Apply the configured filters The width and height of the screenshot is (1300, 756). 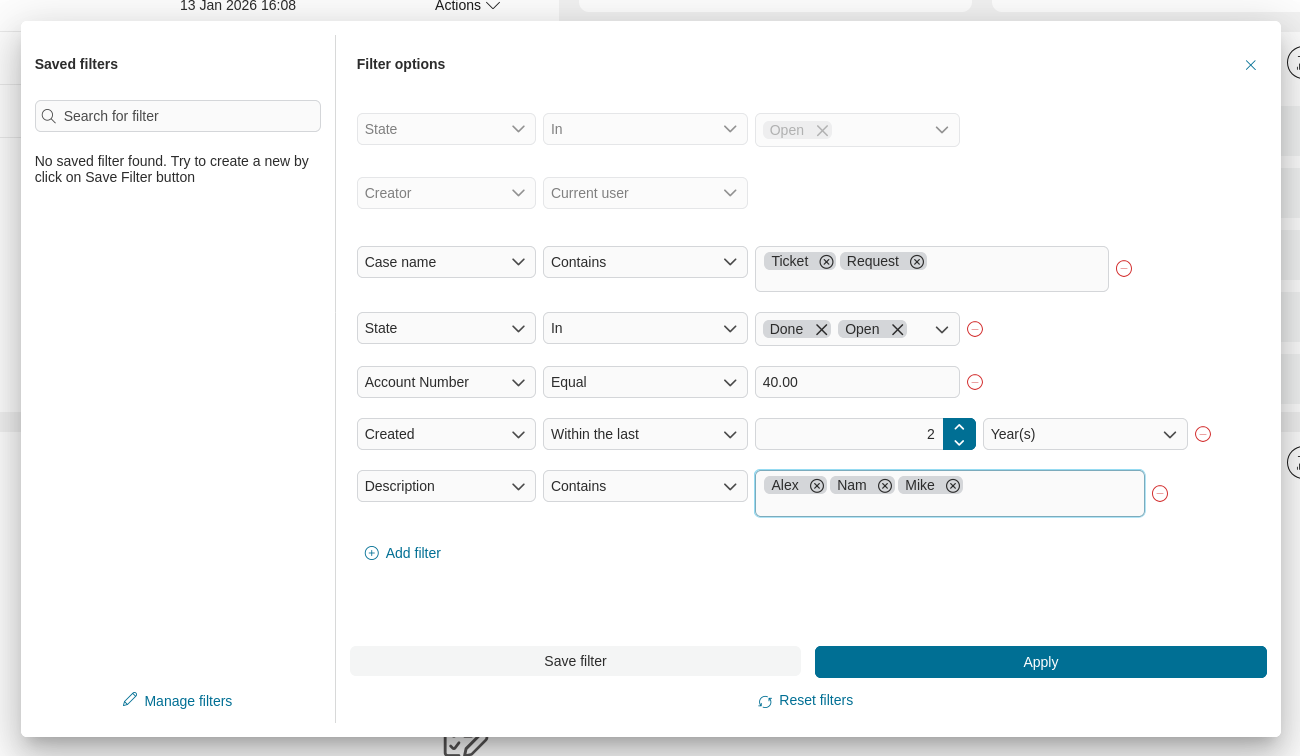pyautogui.click(x=1040, y=662)
